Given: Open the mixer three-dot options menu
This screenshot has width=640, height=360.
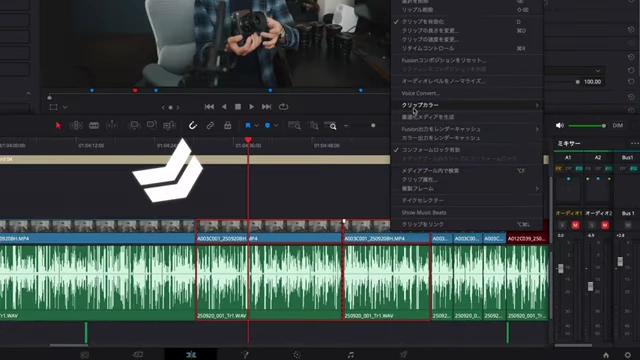Looking at the screenshot, I should 634,143.
